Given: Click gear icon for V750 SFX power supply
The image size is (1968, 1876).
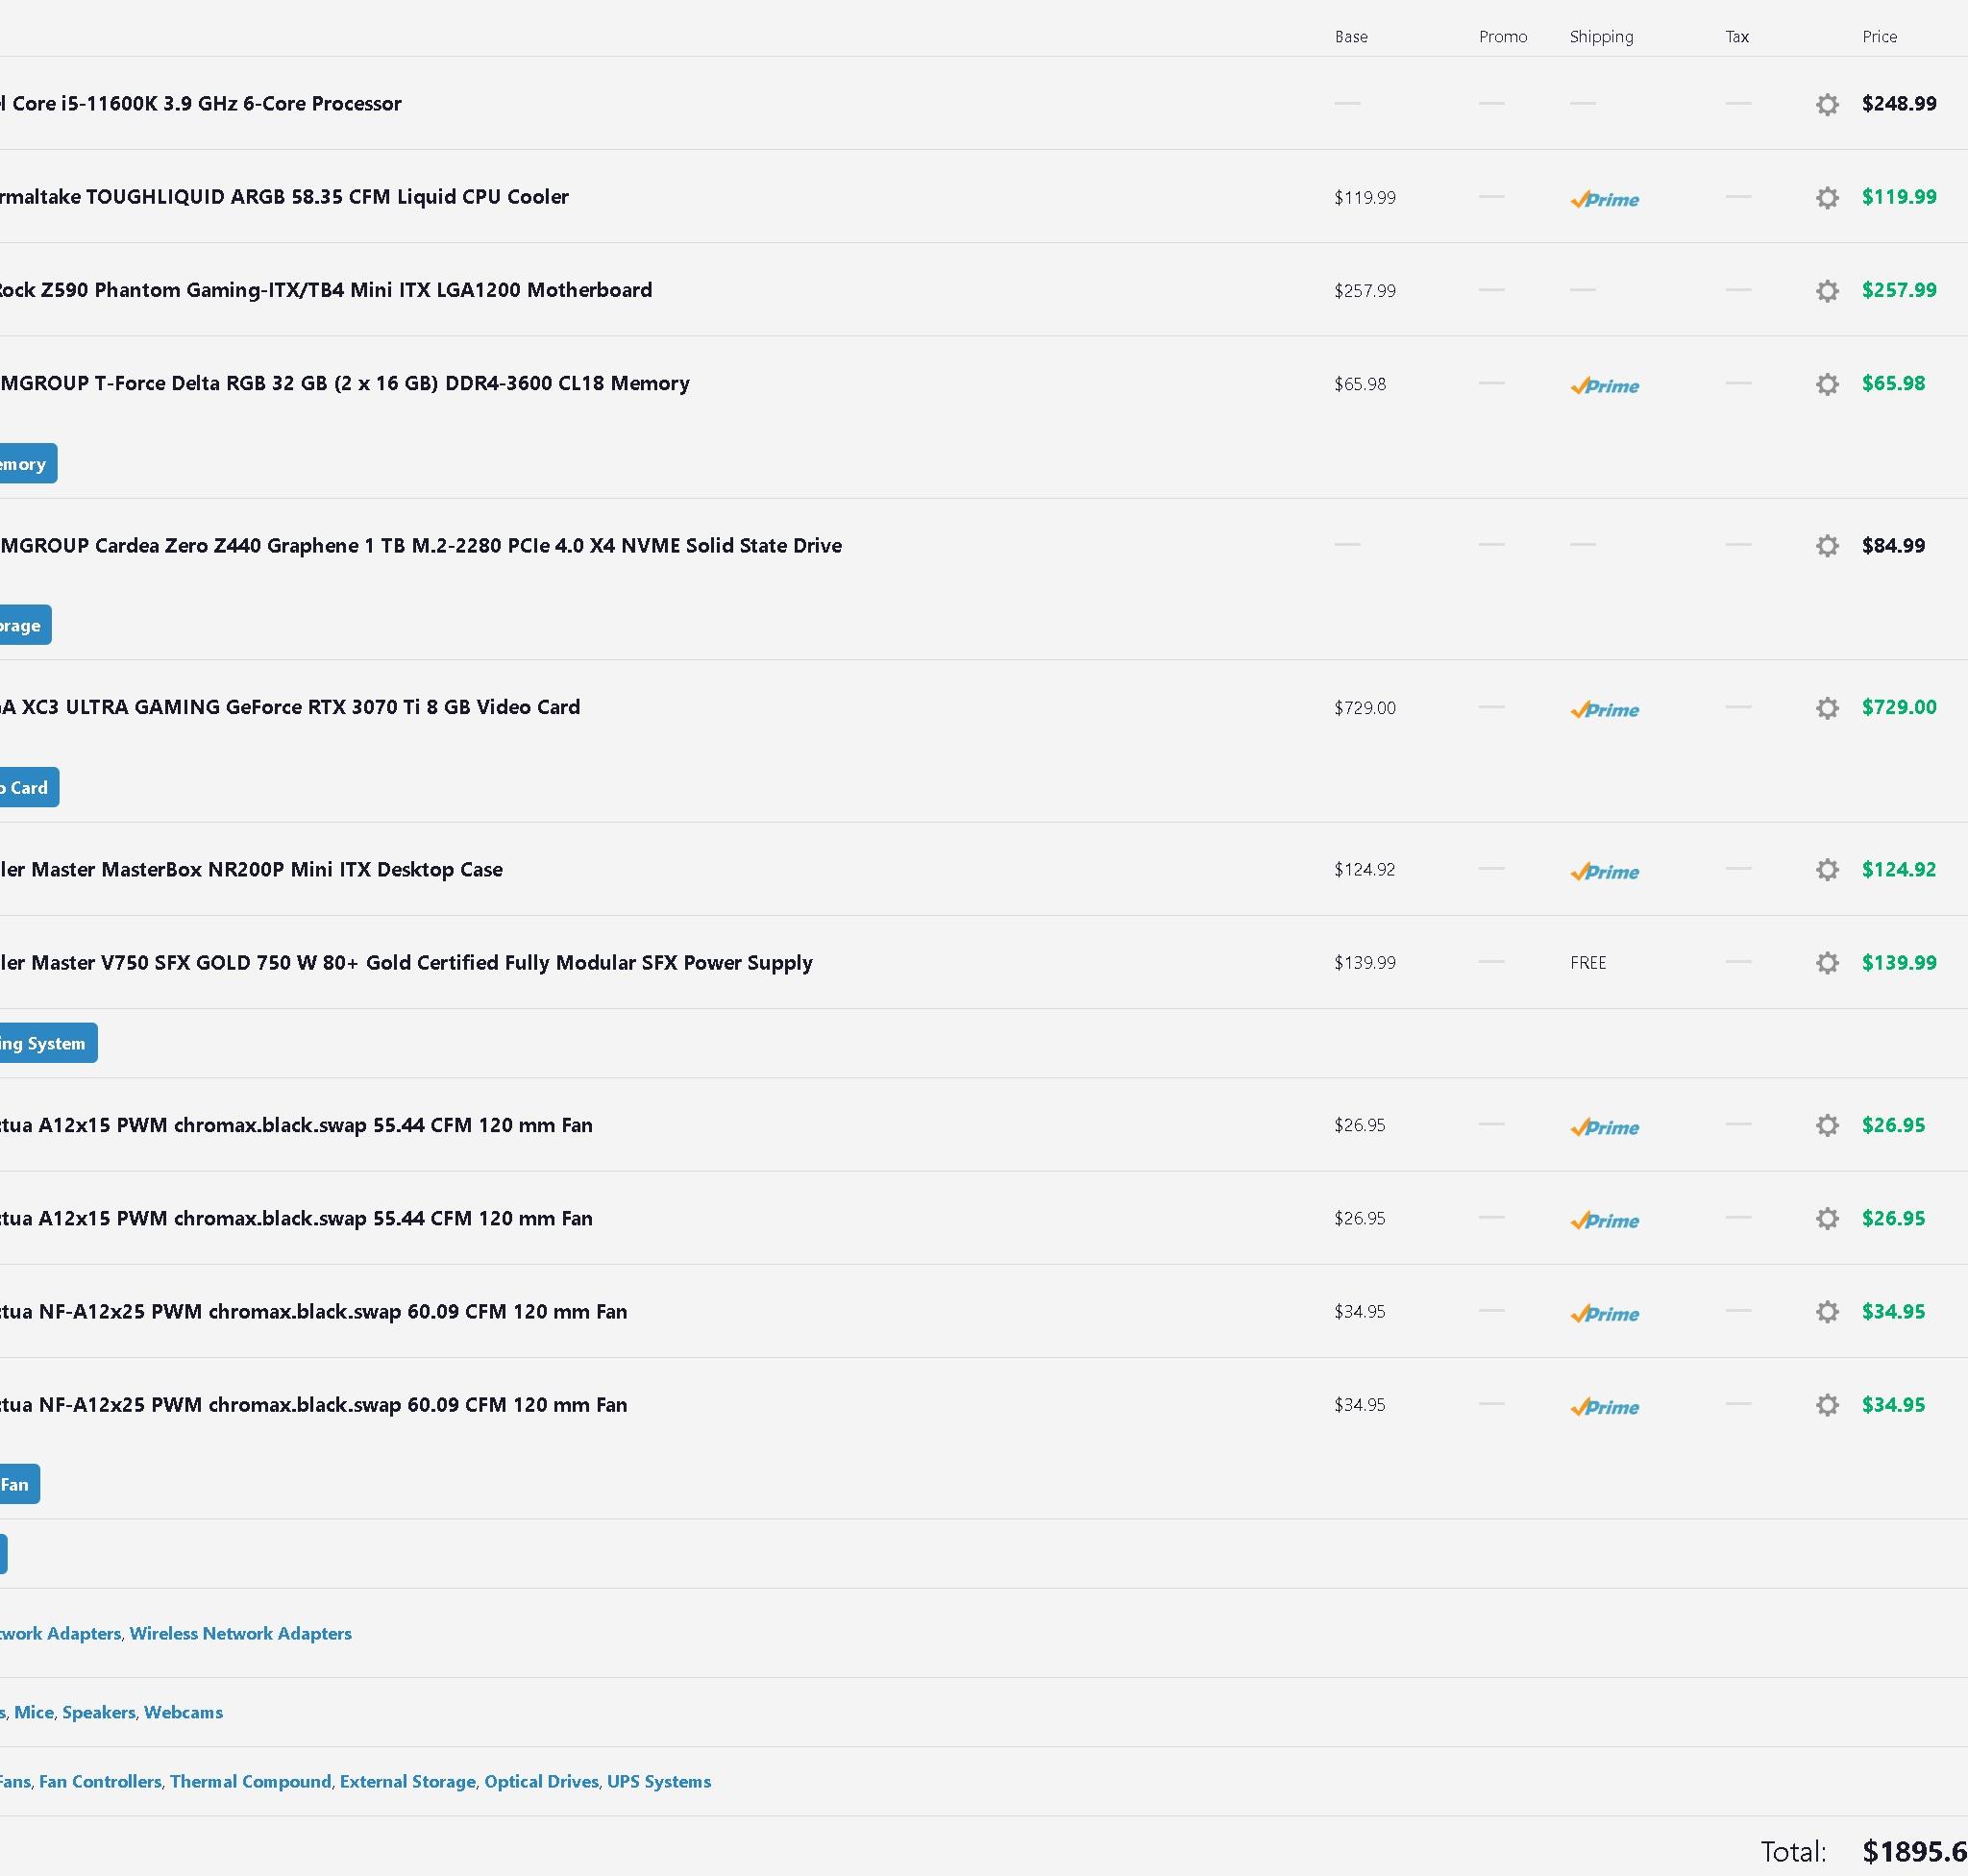Looking at the screenshot, I should pos(1827,963).
